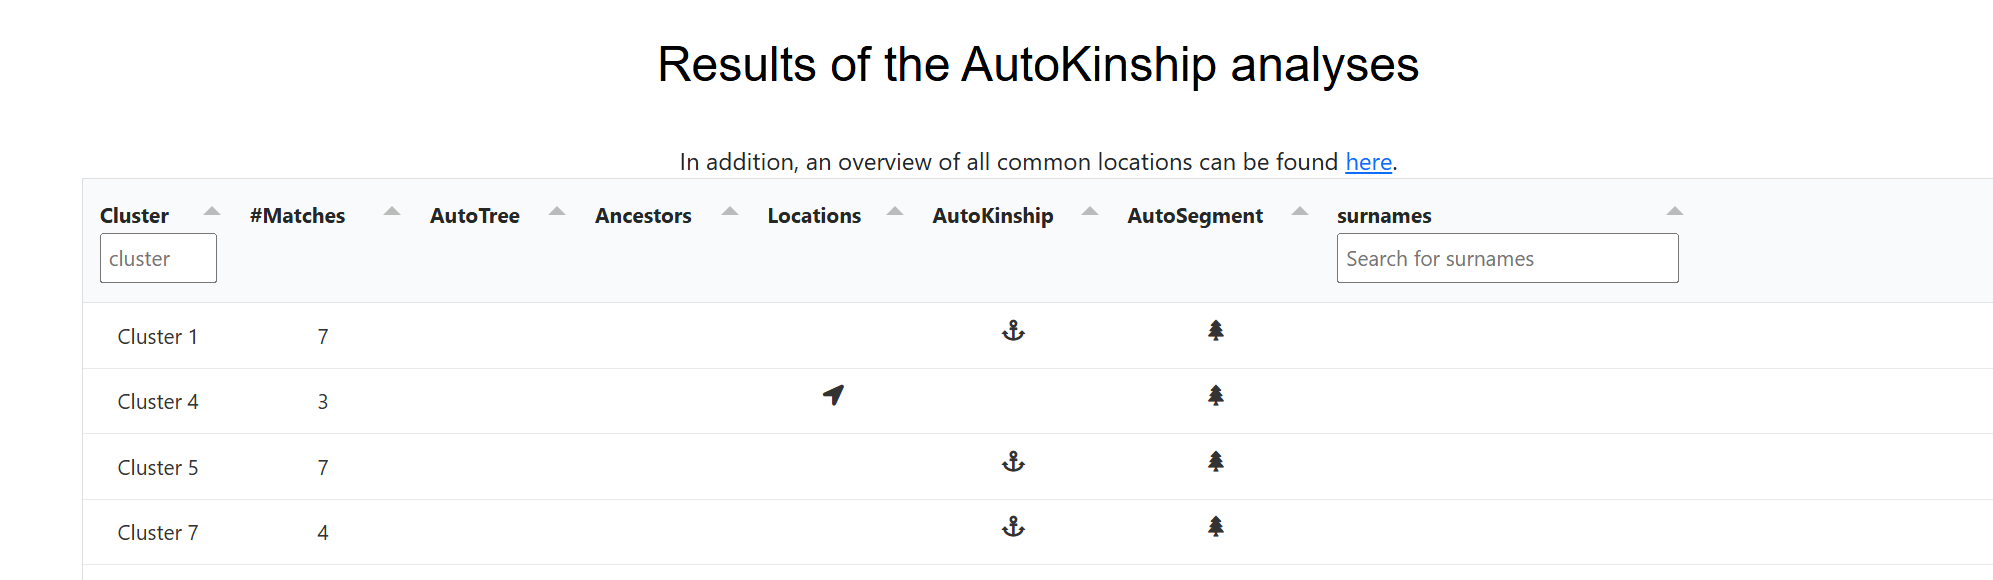
Task: Click the cluster filter input field
Action: coord(158,259)
